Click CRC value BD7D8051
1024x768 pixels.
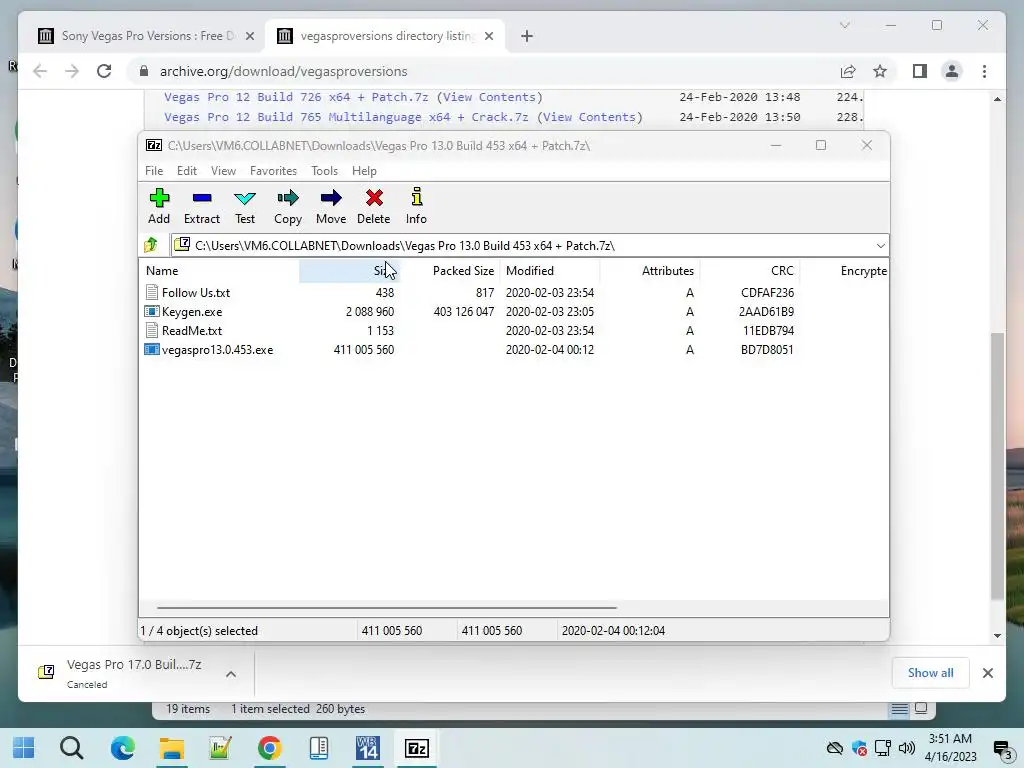(767, 349)
